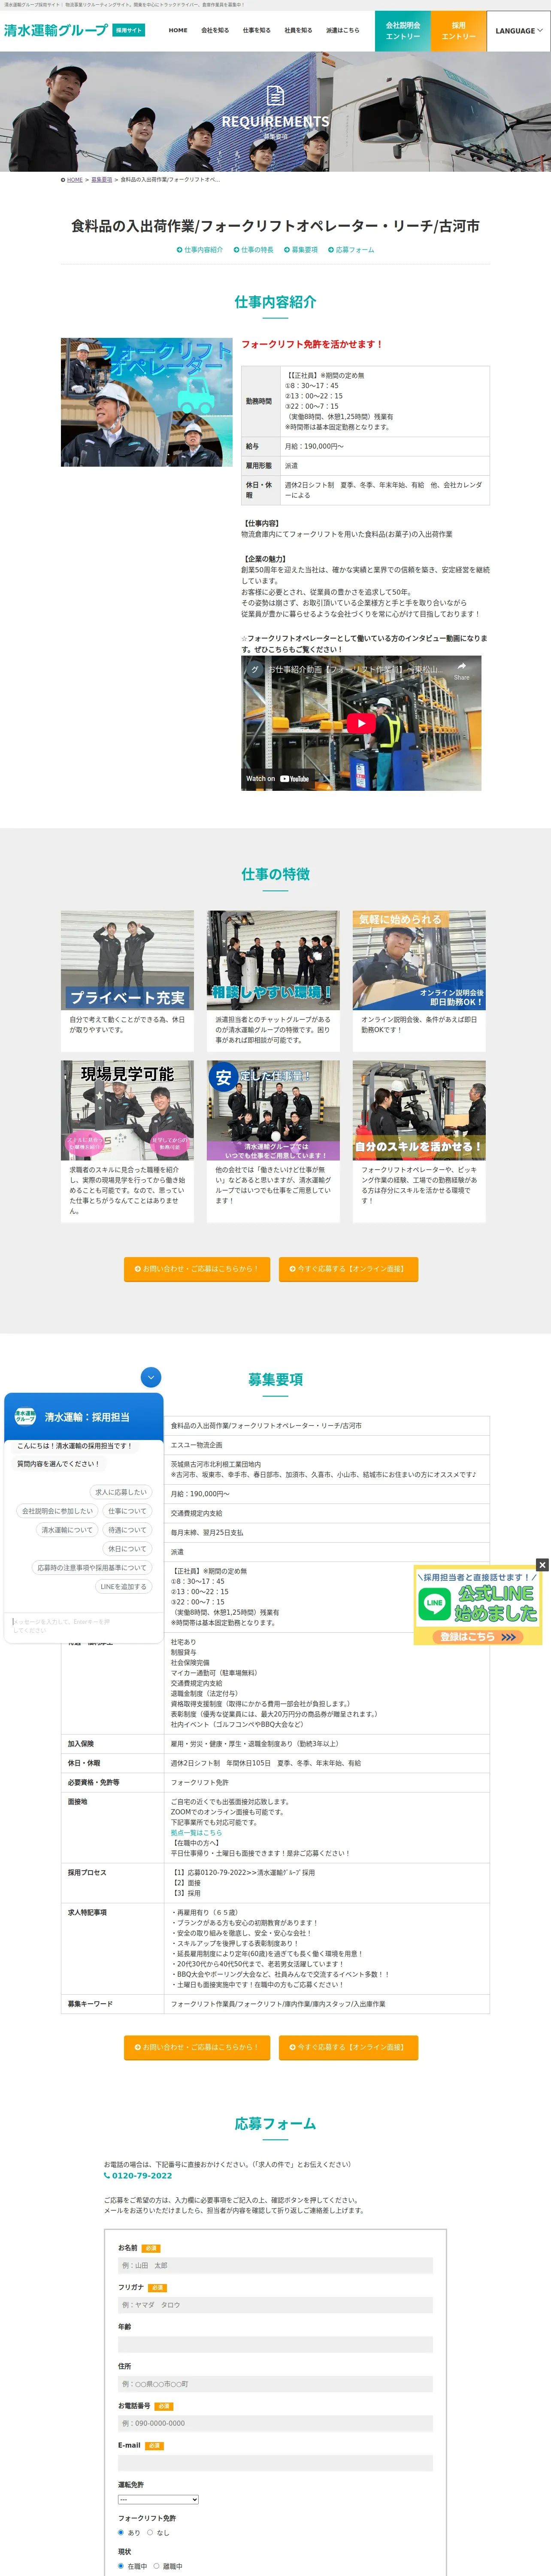Open the 自分のスキルを活かせる feature image
This screenshot has height=2576, width=551.
click(x=419, y=1109)
